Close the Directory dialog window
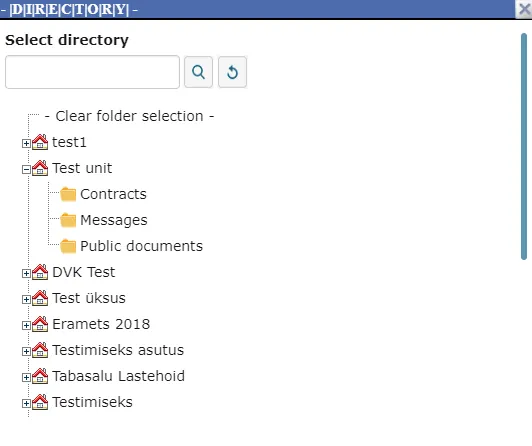532x446 pixels. click(x=524, y=9)
